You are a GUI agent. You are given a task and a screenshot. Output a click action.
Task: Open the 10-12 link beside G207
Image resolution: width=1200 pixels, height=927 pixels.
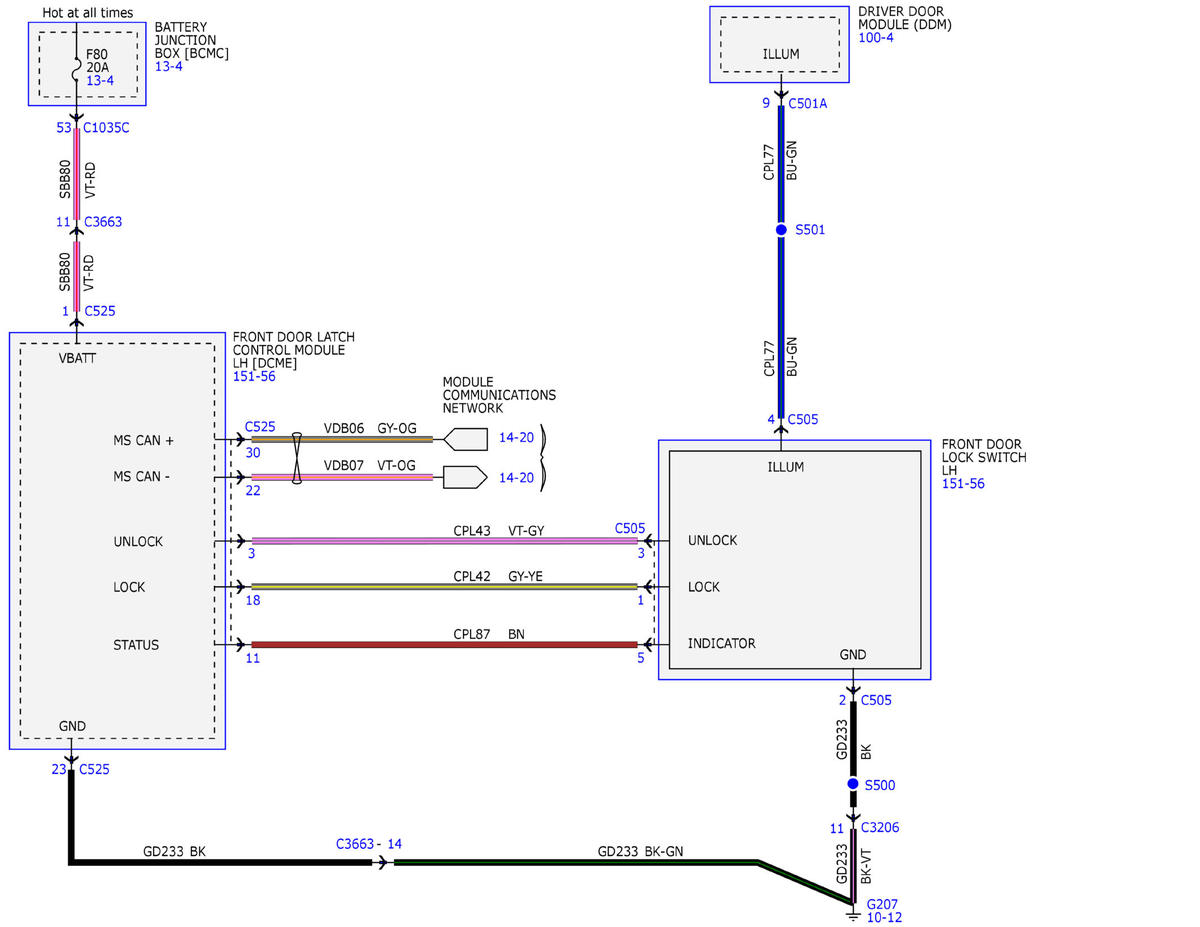(883, 917)
